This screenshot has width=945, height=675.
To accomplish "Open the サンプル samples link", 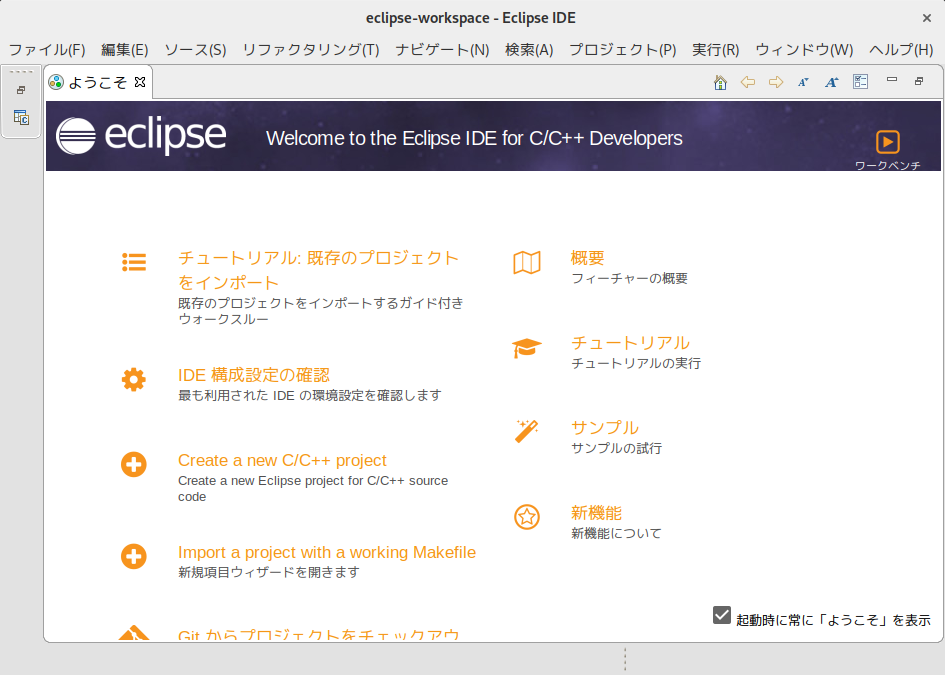I will click(604, 428).
